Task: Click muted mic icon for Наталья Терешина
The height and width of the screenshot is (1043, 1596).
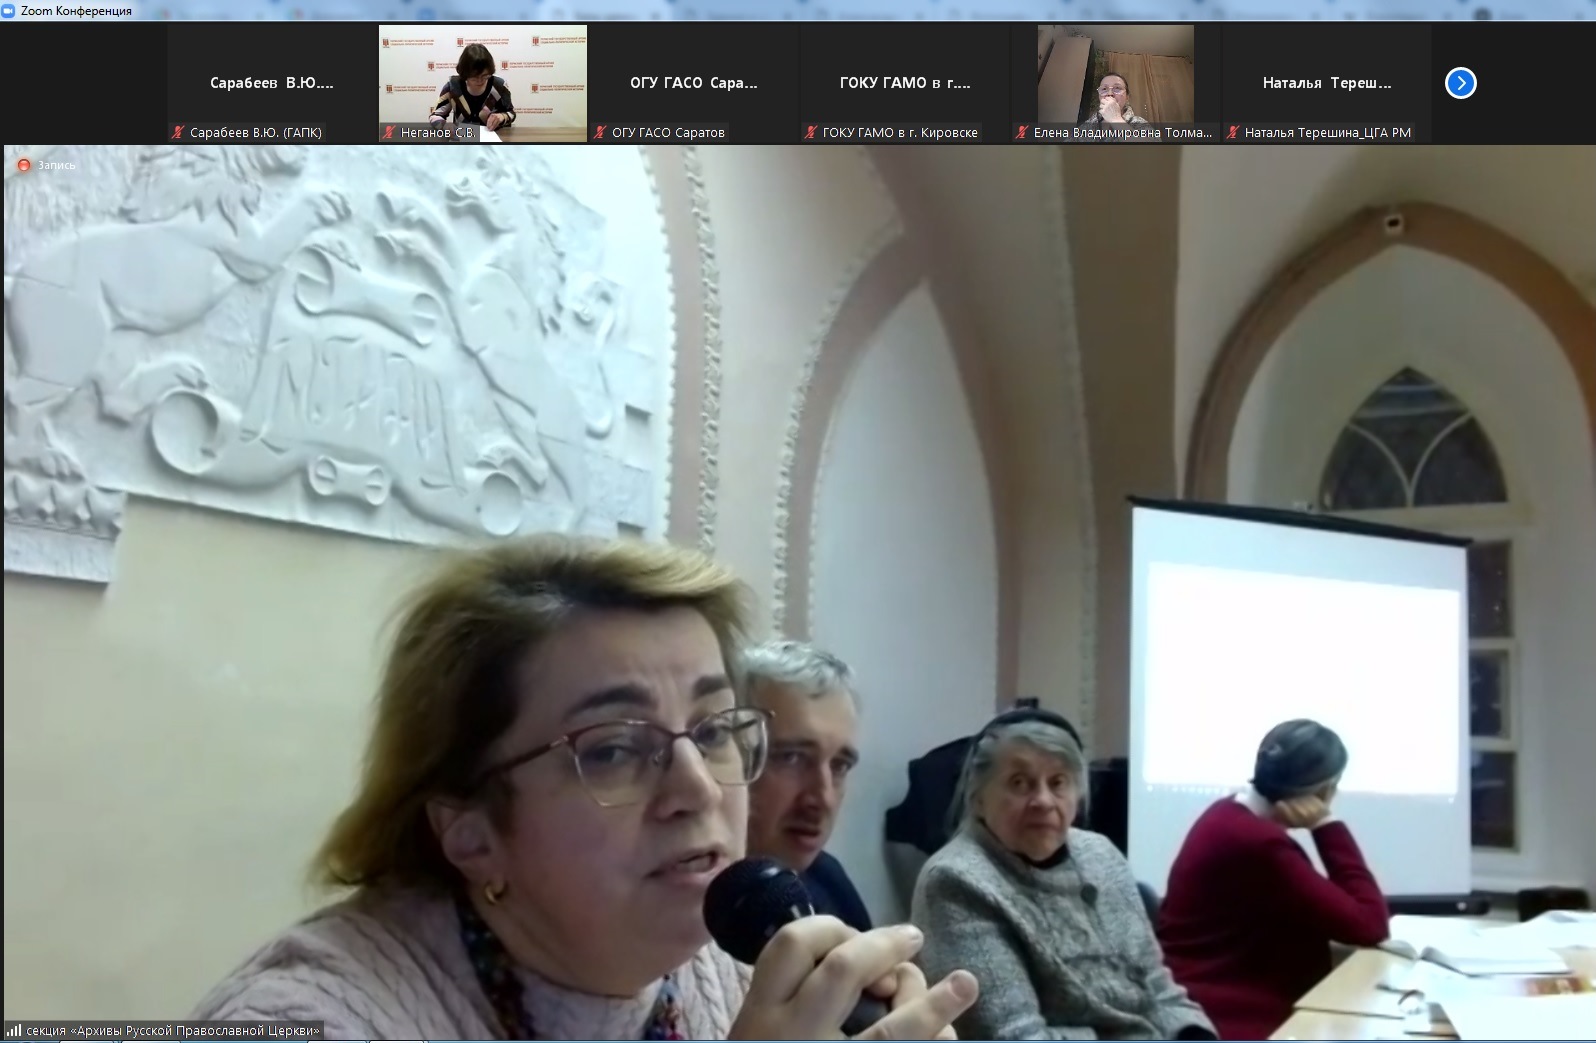Action: [1234, 132]
